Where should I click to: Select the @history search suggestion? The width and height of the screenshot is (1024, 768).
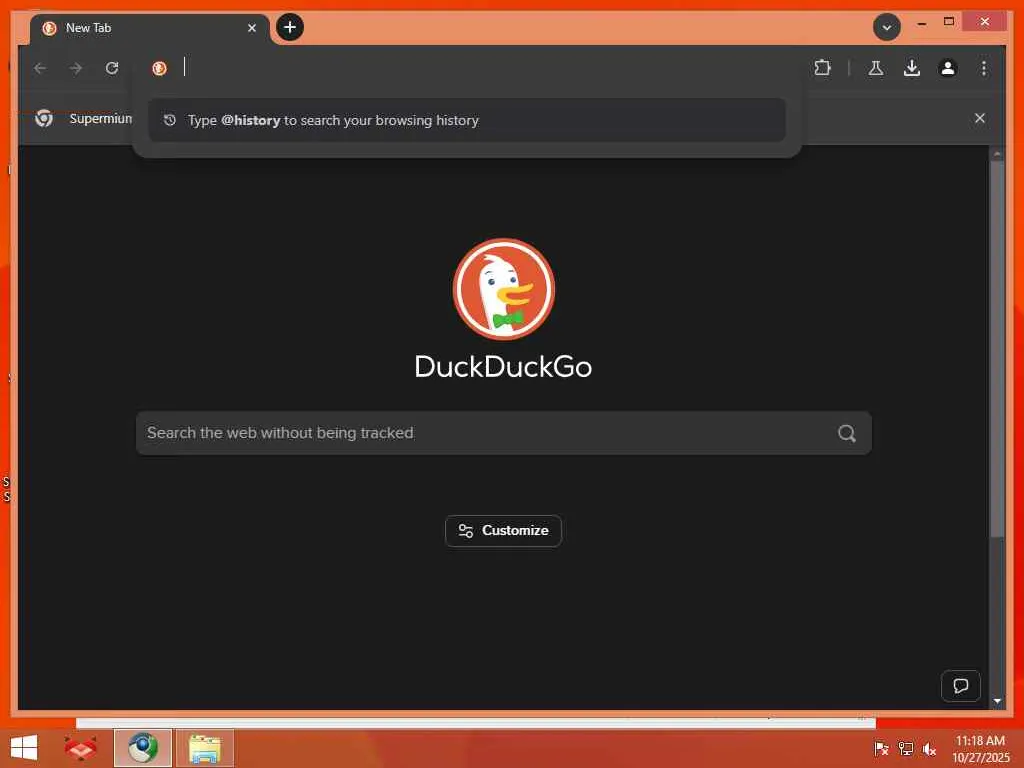(x=466, y=120)
